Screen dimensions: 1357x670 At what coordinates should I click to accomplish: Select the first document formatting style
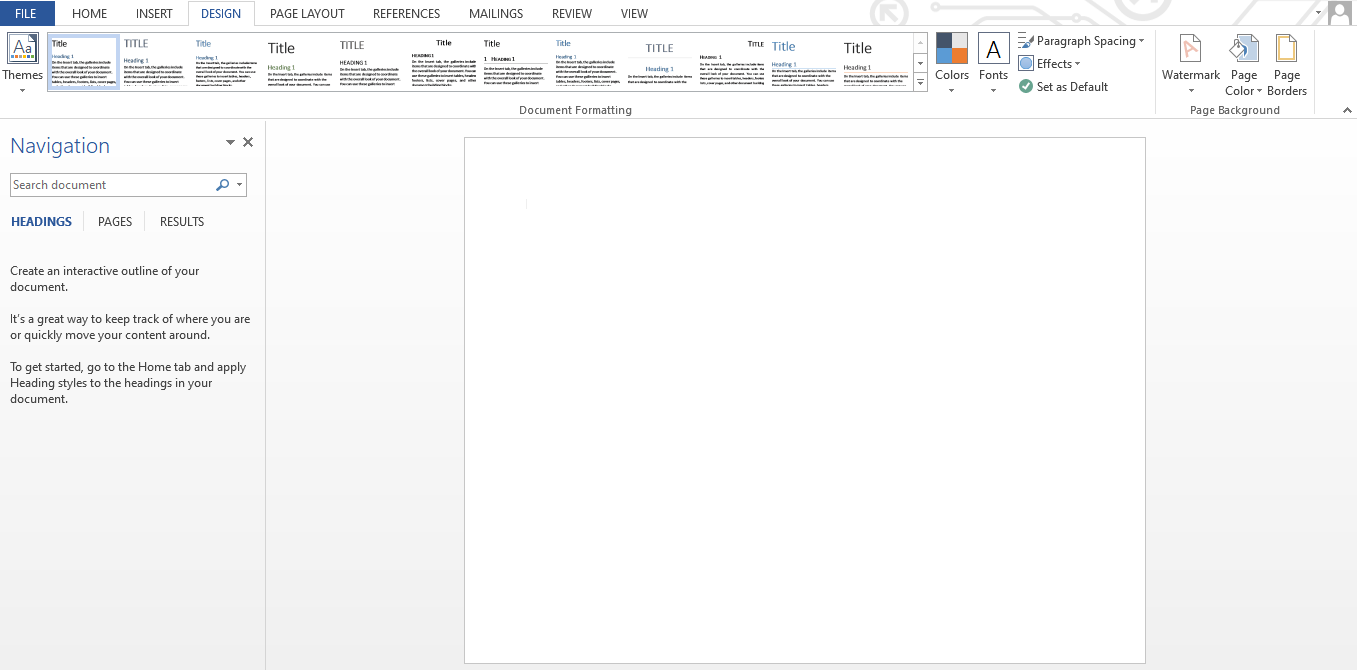83,62
